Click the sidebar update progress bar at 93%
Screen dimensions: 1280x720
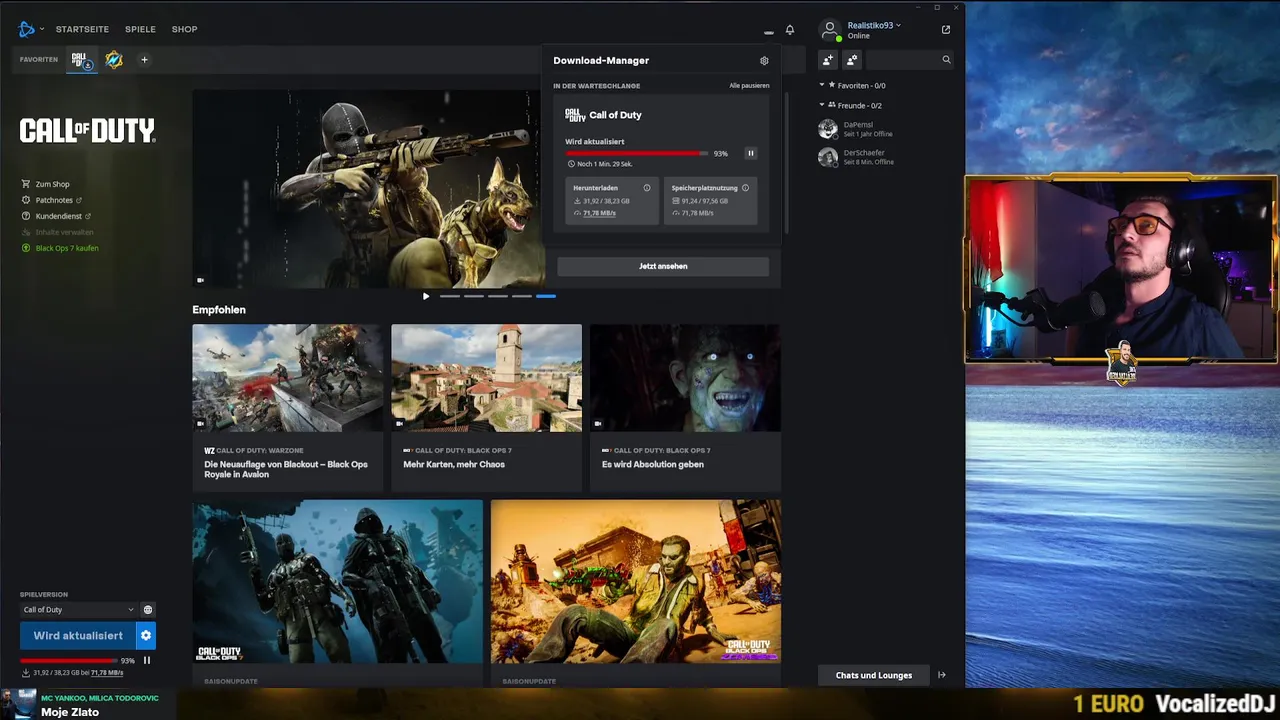(x=68, y=661)
